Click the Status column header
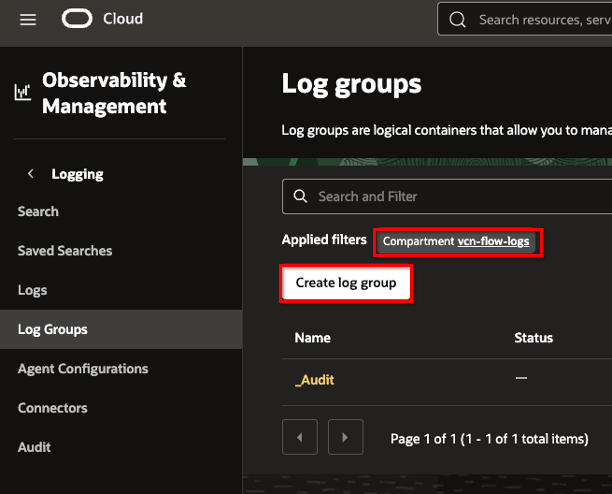Screen dimensions: 612x494 pyautogui.click(x=534, y=338)
